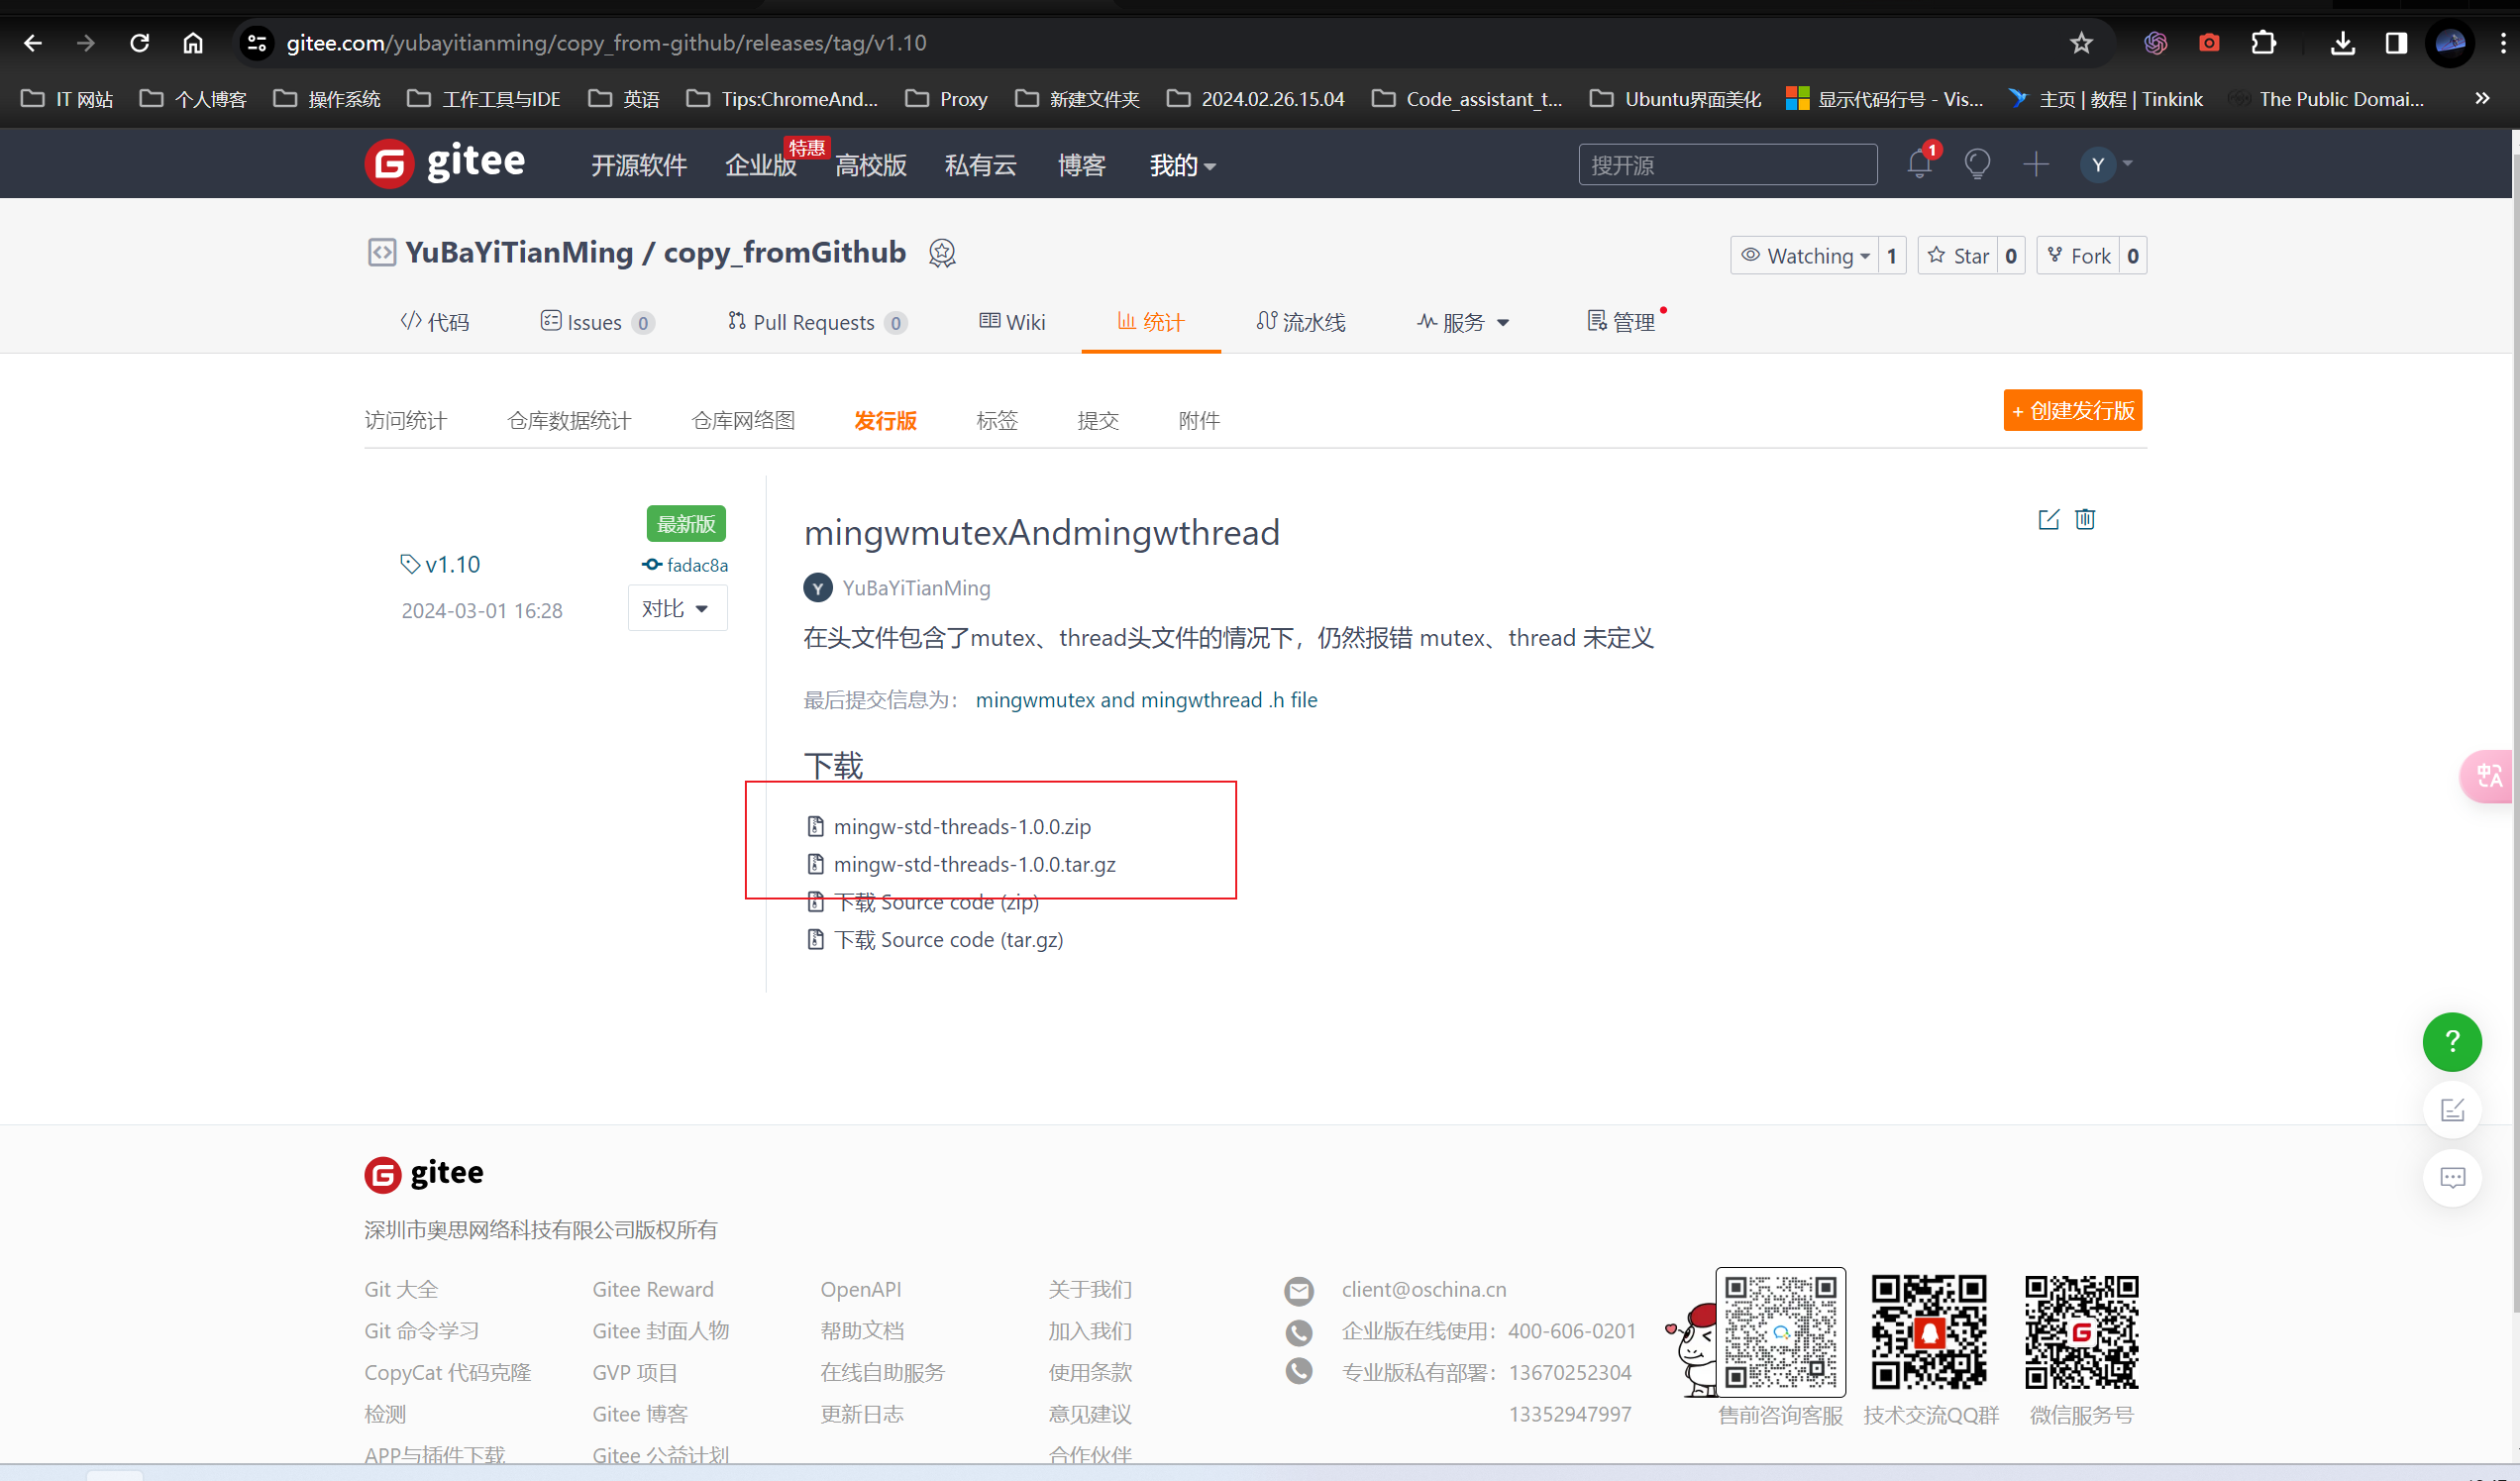
Task: Expand the 对比 comparison dropdown
Action: click(x=677, y=607)
